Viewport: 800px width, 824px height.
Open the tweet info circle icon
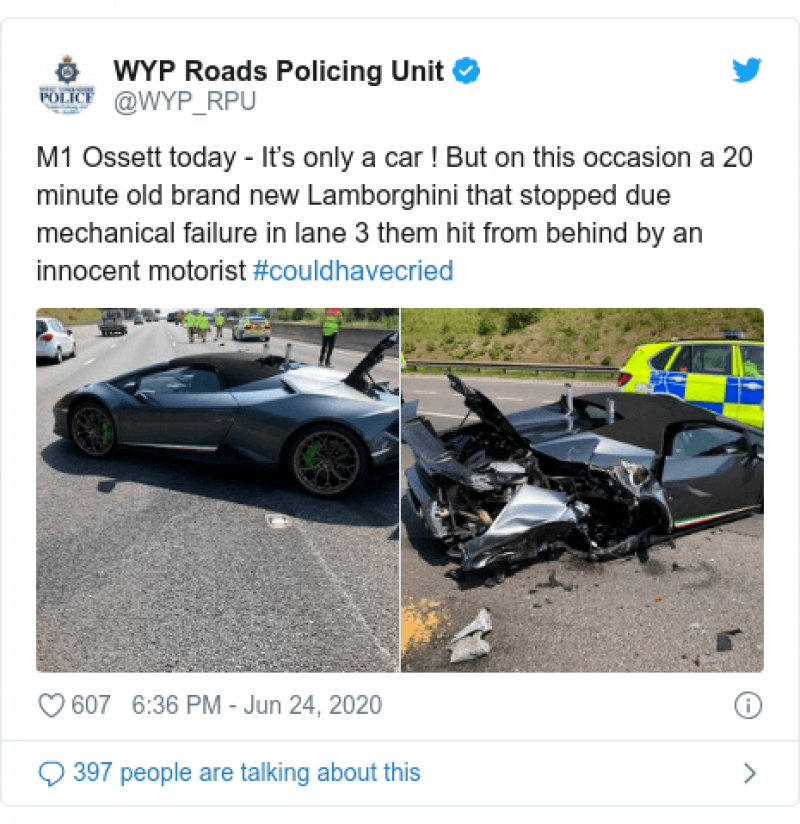[x=747, y=705]
